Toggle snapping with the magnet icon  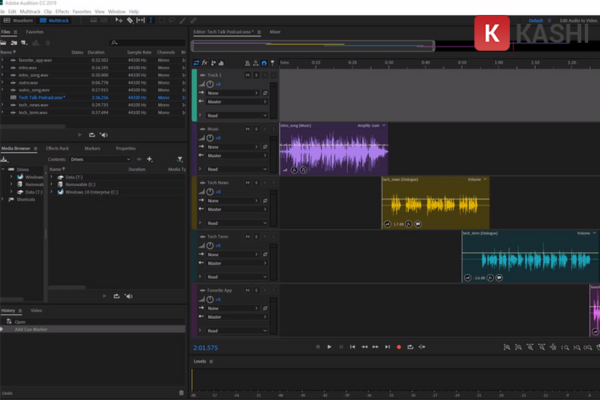click(x=264, y=63)
